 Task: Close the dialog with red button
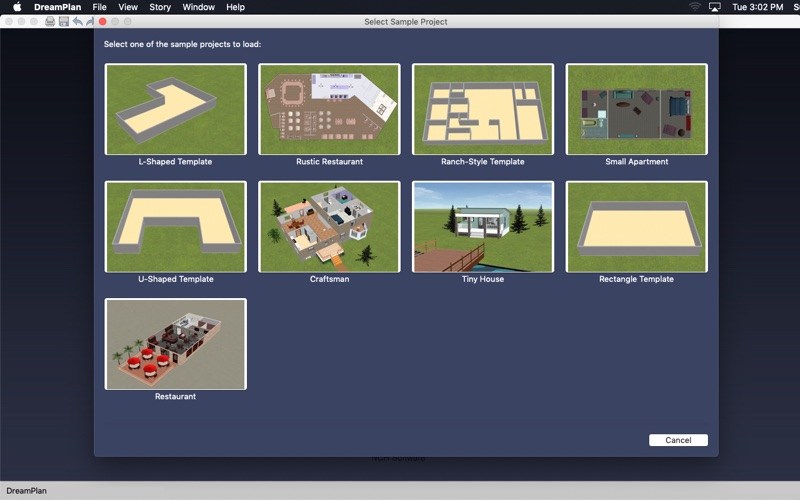tap(102, 21)
